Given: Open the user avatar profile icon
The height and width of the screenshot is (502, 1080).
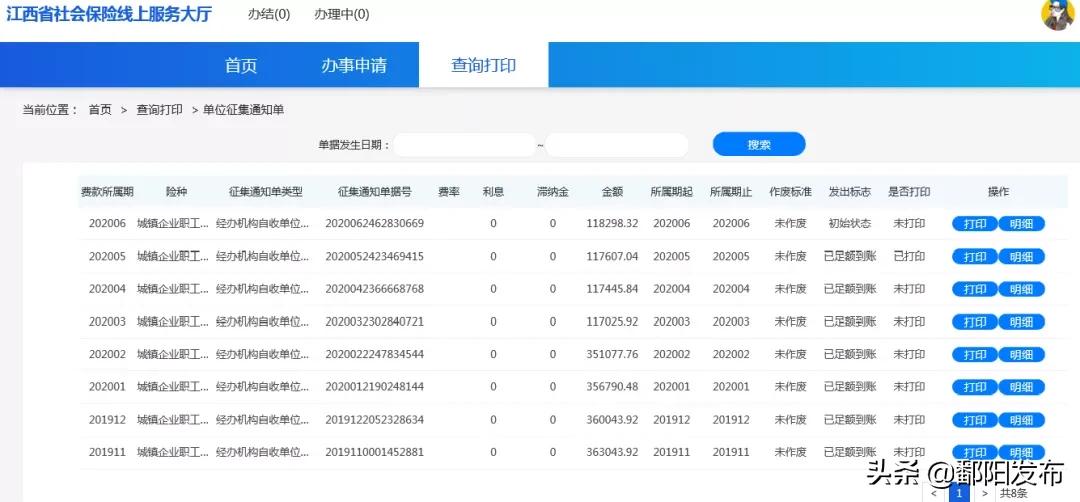Looking at the screenshot, I should coord(1058,14).
